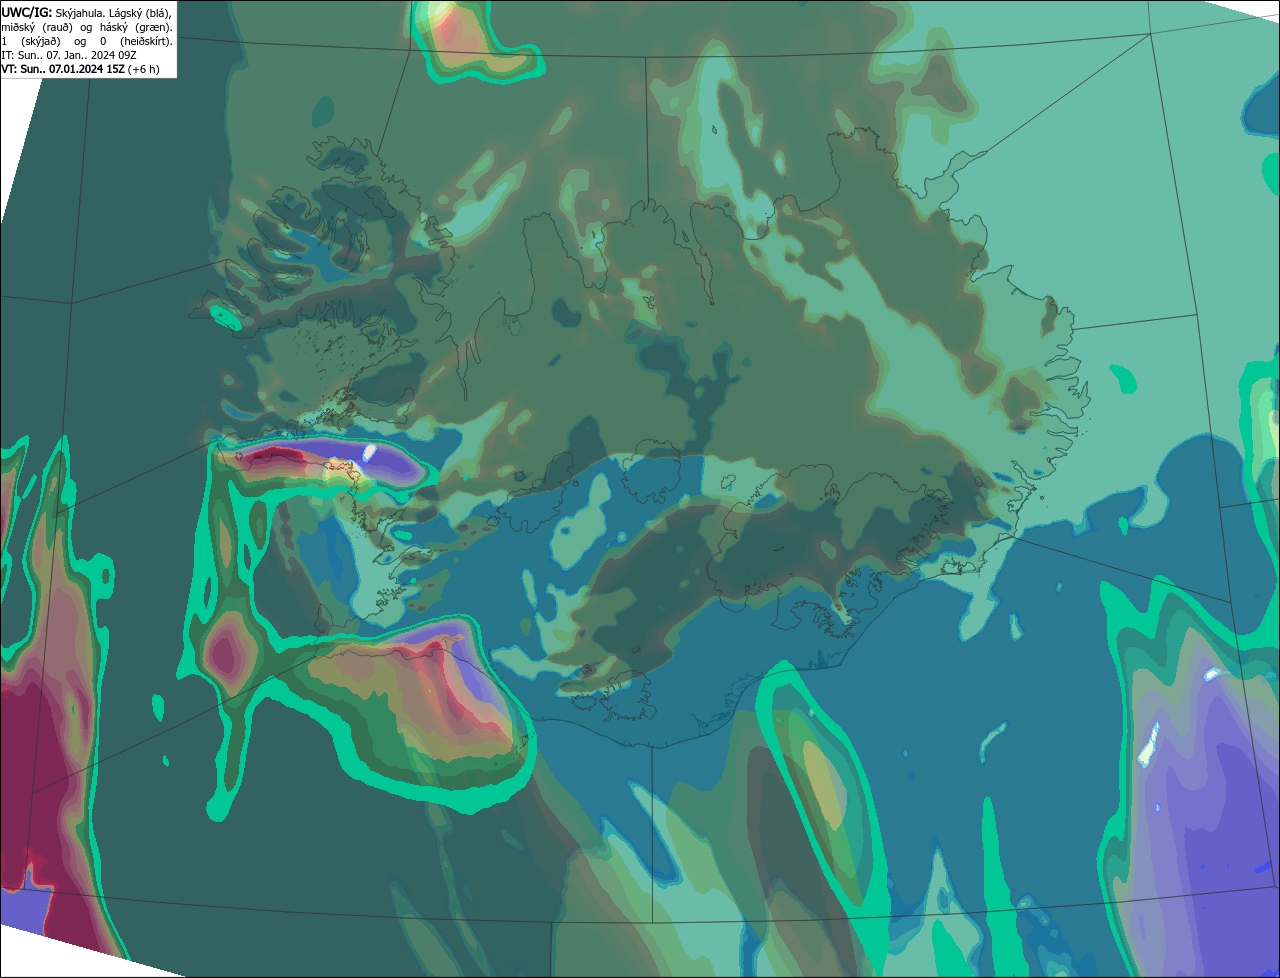Click the "miðský (rauð)" legend text
This screenshot has height=978, width=1280.
point(36,26)
